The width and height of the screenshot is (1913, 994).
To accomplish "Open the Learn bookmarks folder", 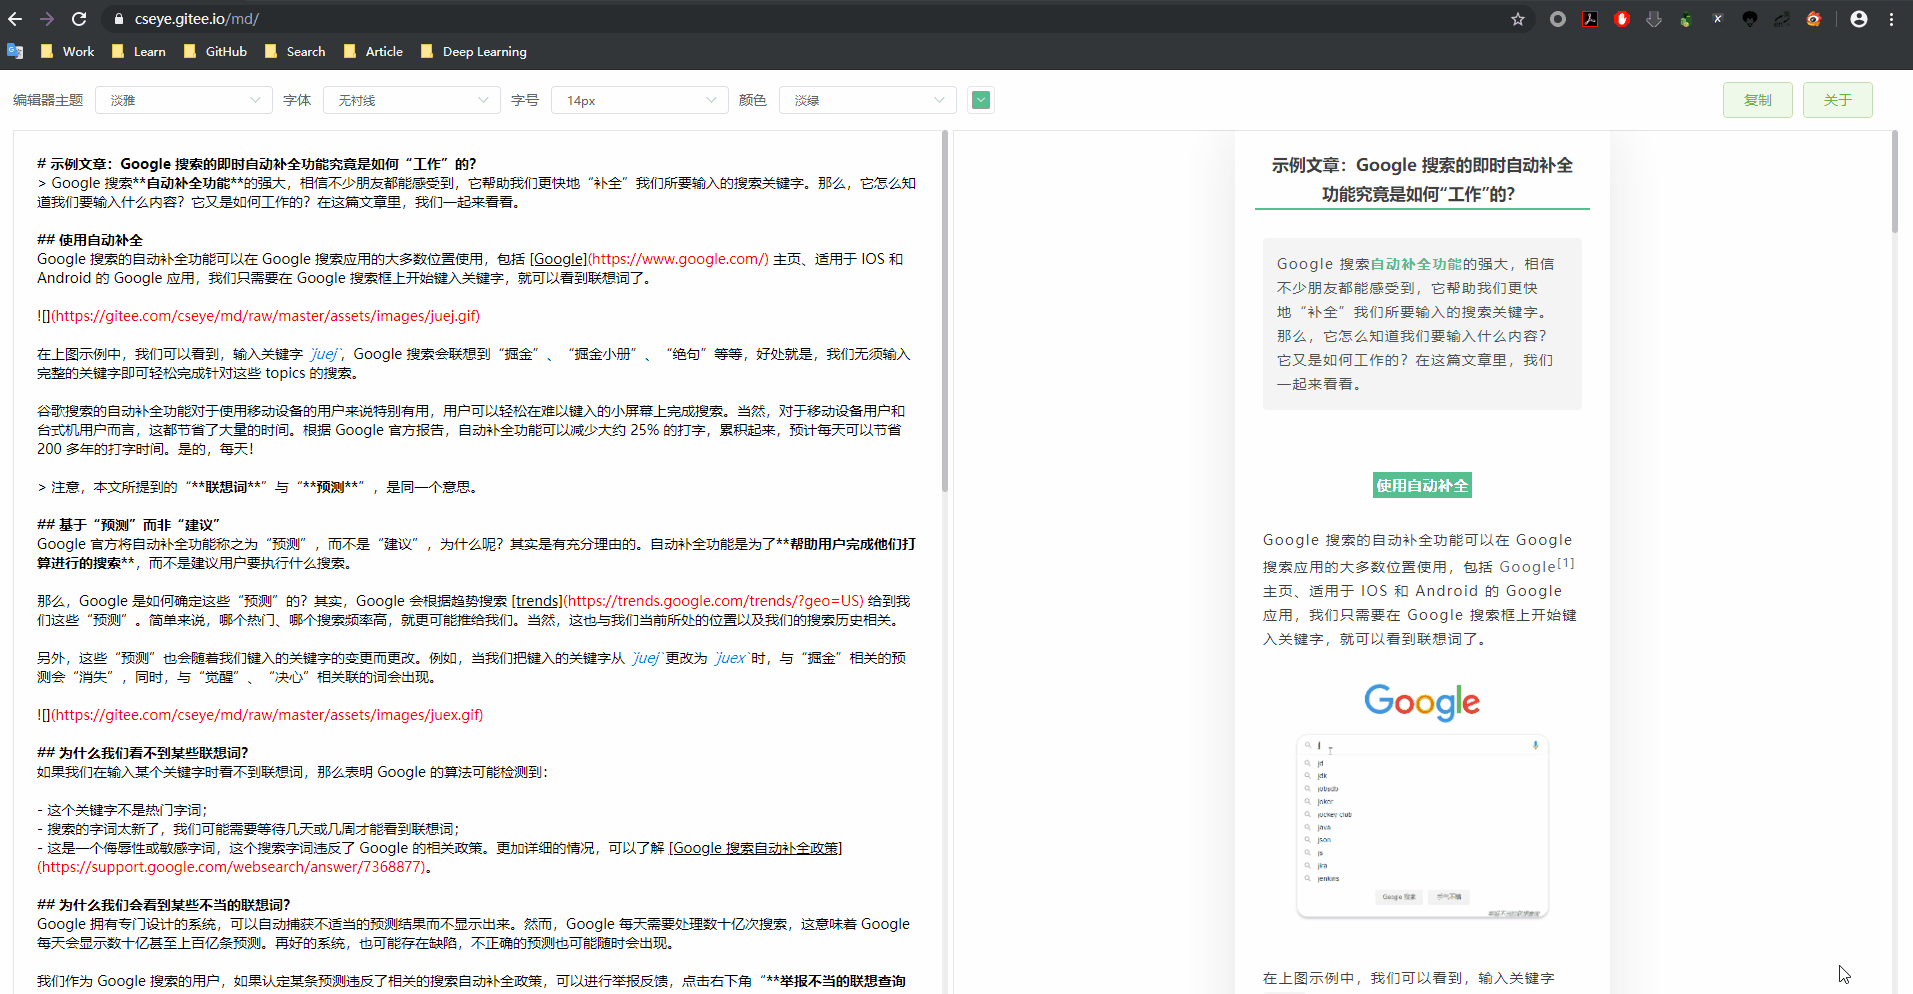I will pyautogui.click(x=139, y=51).
